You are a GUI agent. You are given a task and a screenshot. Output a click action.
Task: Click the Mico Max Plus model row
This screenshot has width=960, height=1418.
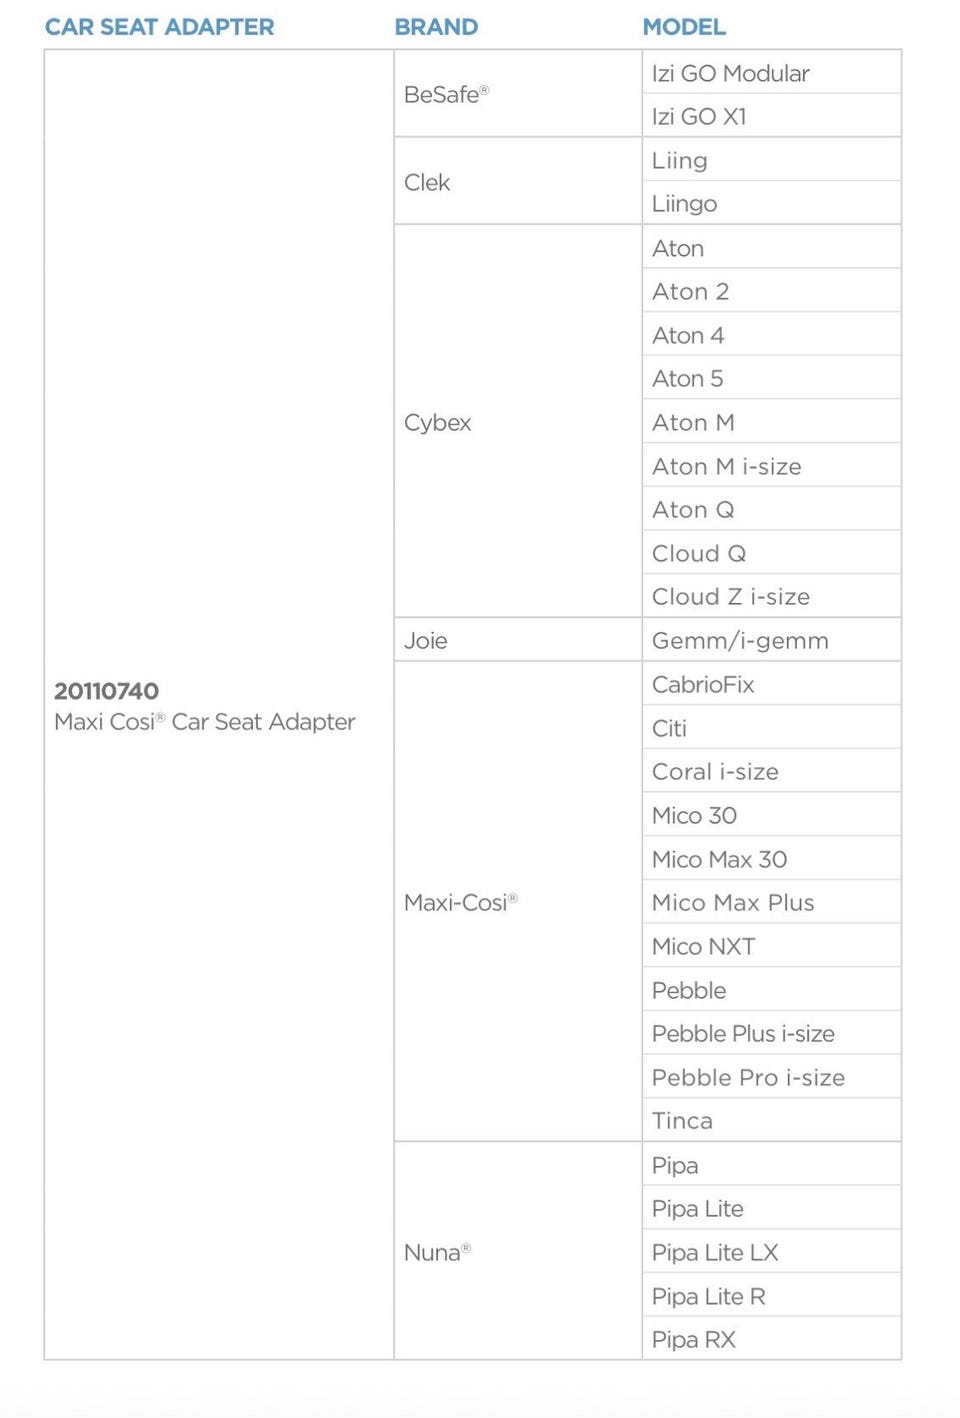771,902
